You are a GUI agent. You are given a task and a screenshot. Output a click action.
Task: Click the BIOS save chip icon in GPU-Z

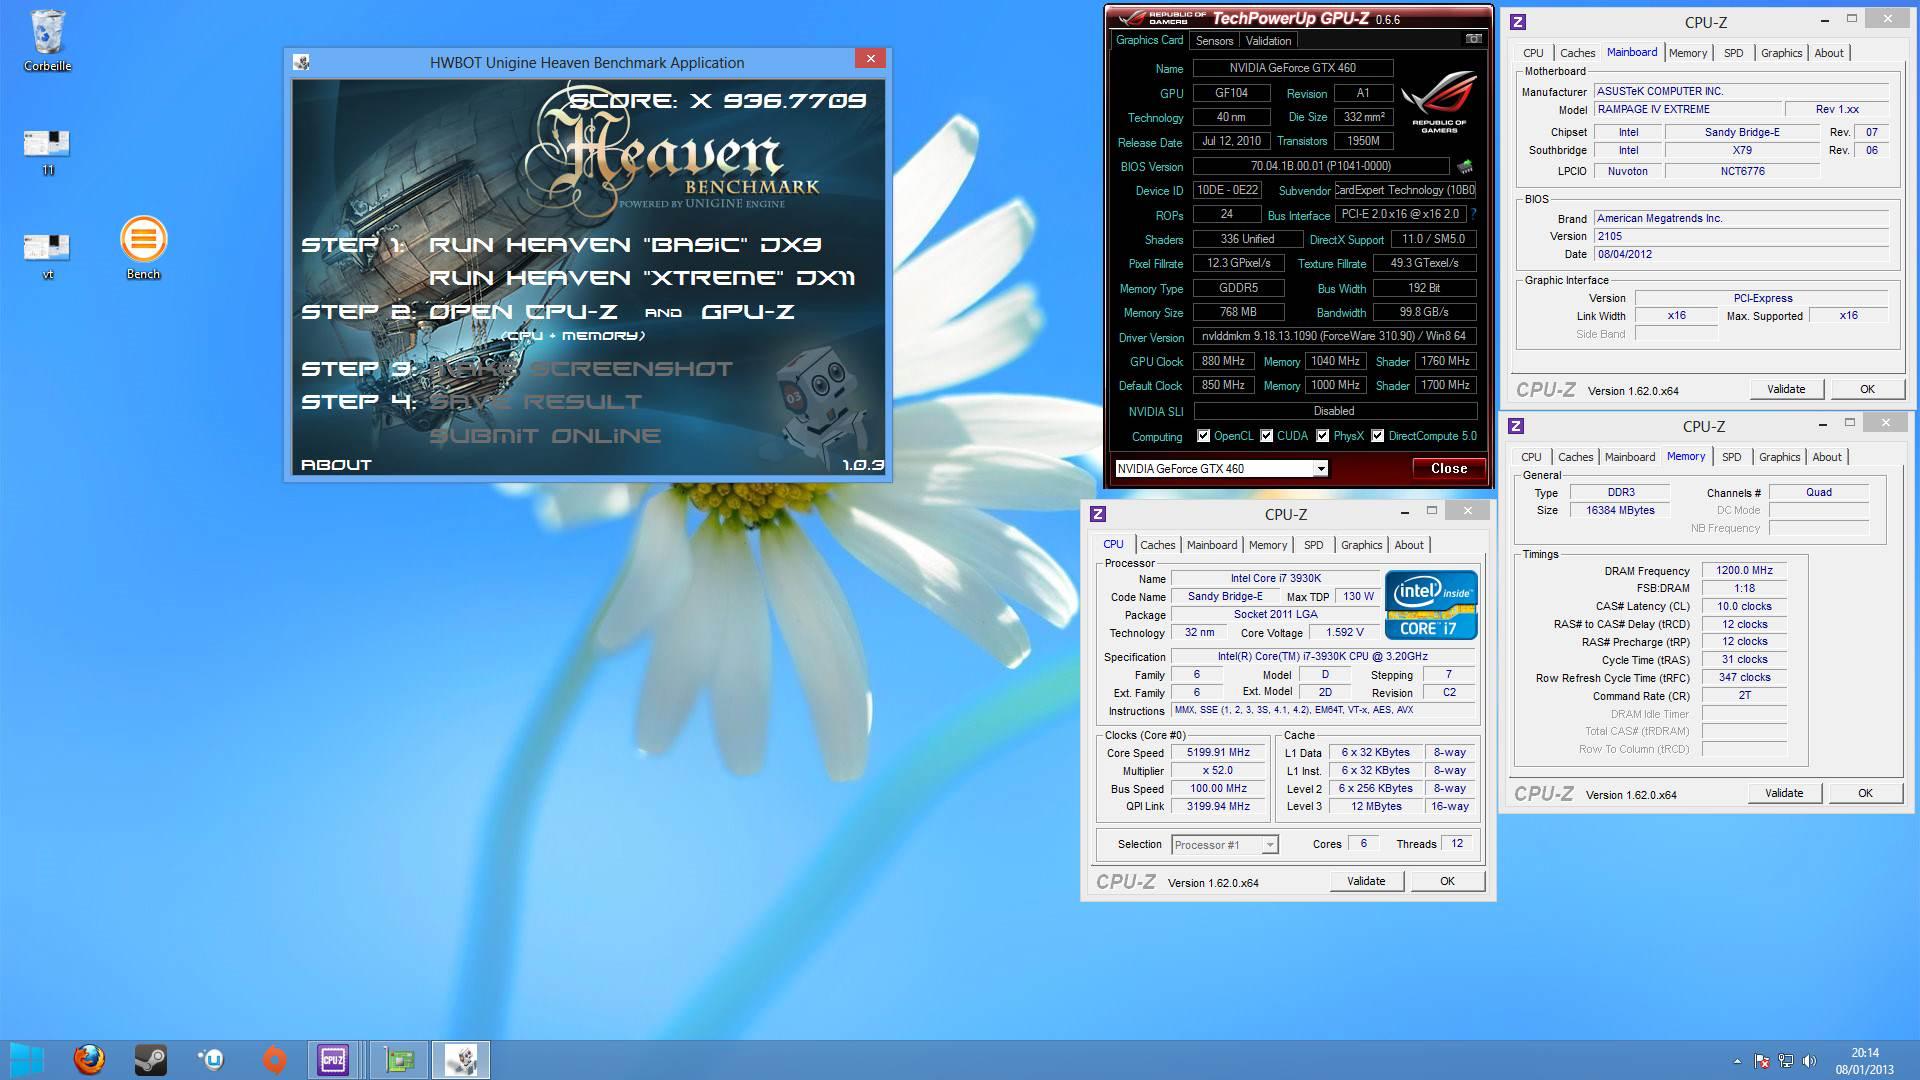1465,166
